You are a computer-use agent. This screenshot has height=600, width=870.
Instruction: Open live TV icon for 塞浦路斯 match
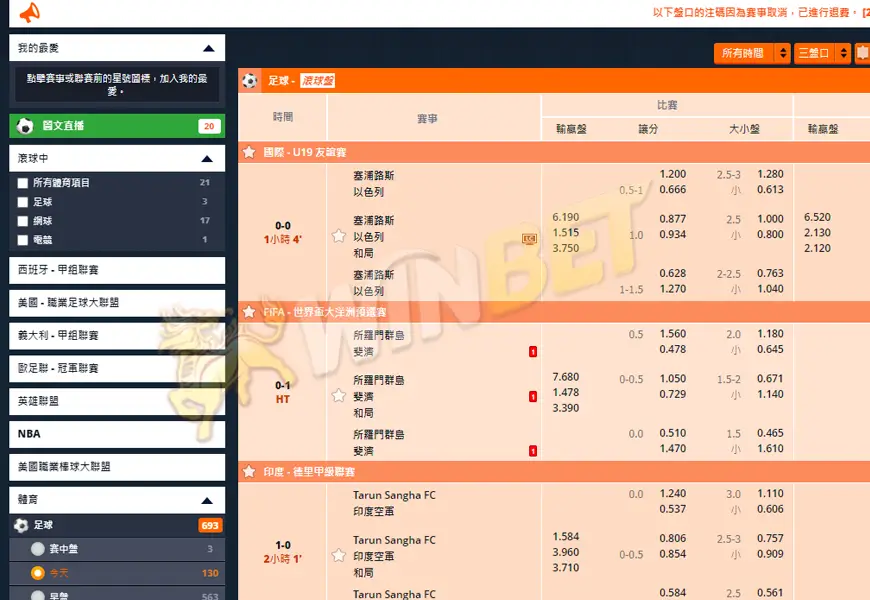tap(529, 238)
